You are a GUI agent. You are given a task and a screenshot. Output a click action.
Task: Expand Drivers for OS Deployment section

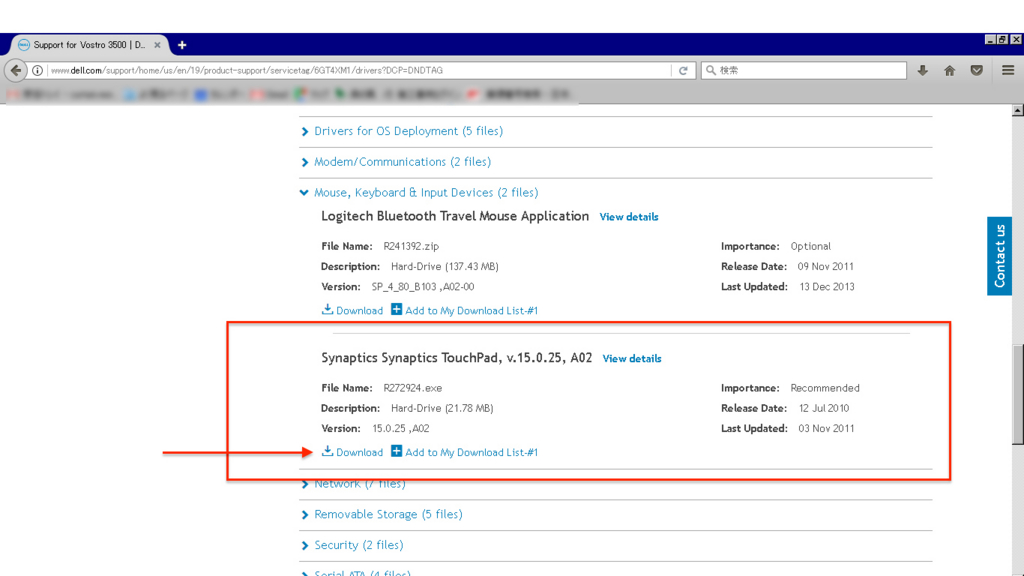pos(408,131)
